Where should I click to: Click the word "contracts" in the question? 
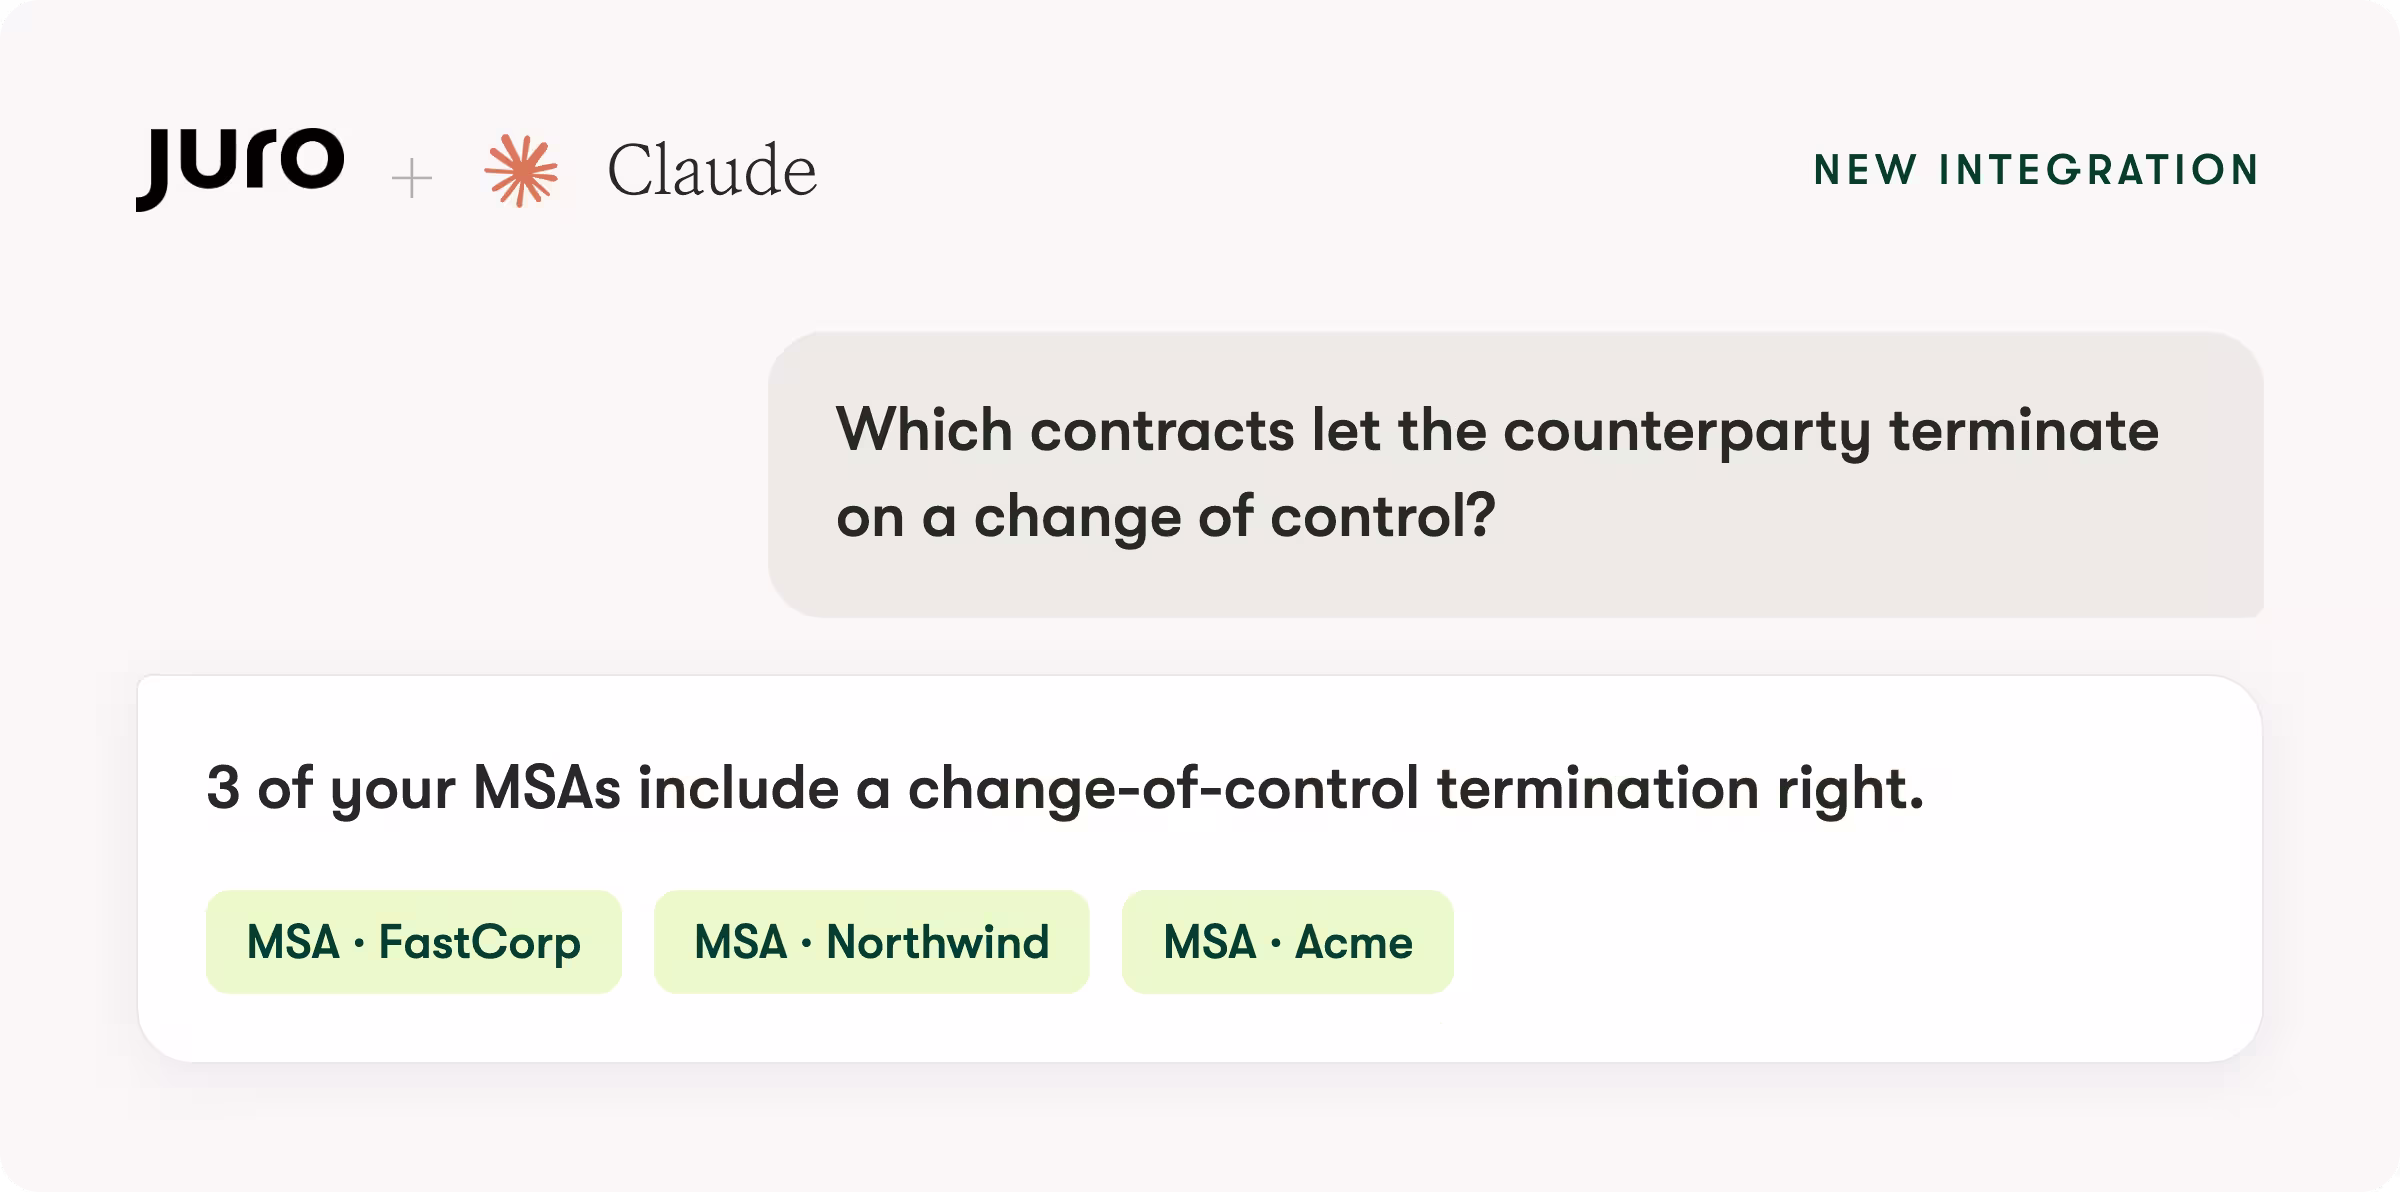[x=1162, y=431]
